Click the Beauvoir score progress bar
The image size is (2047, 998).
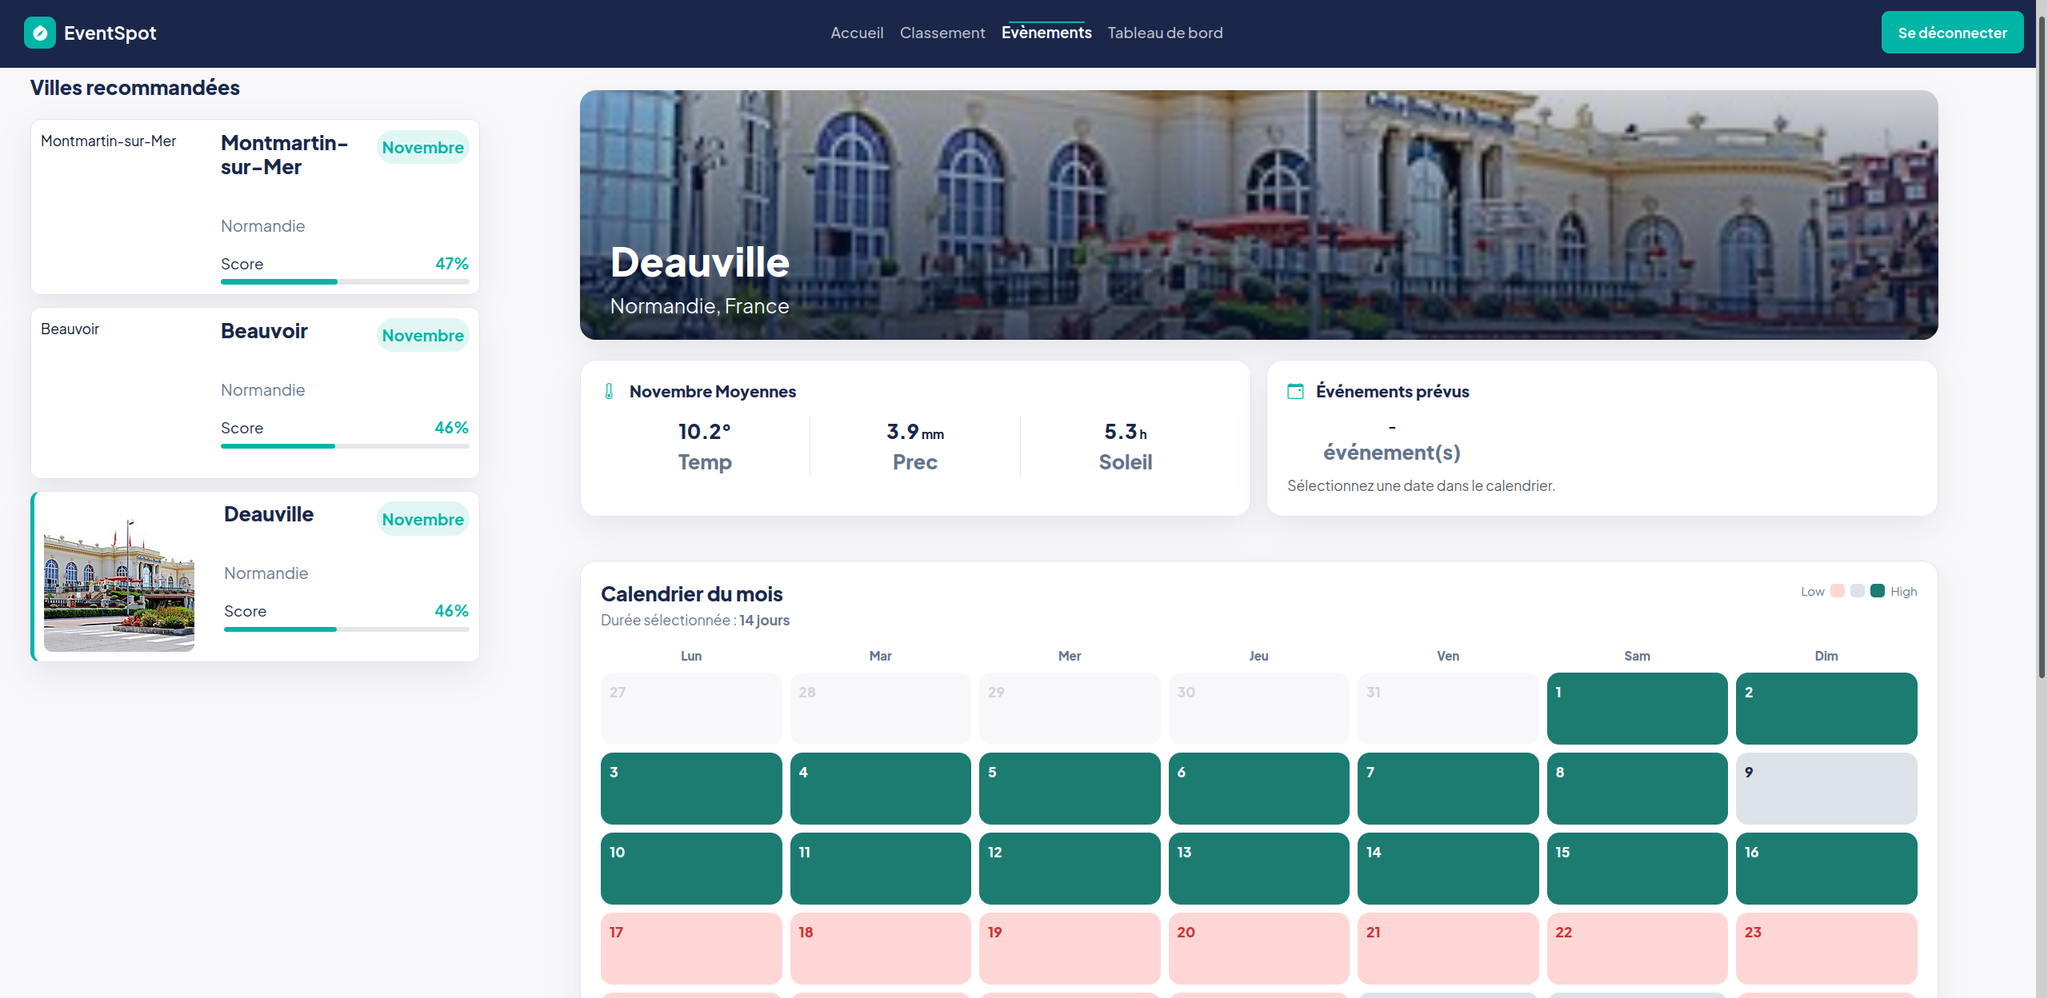pyautogui.click(x=345, y=446)
